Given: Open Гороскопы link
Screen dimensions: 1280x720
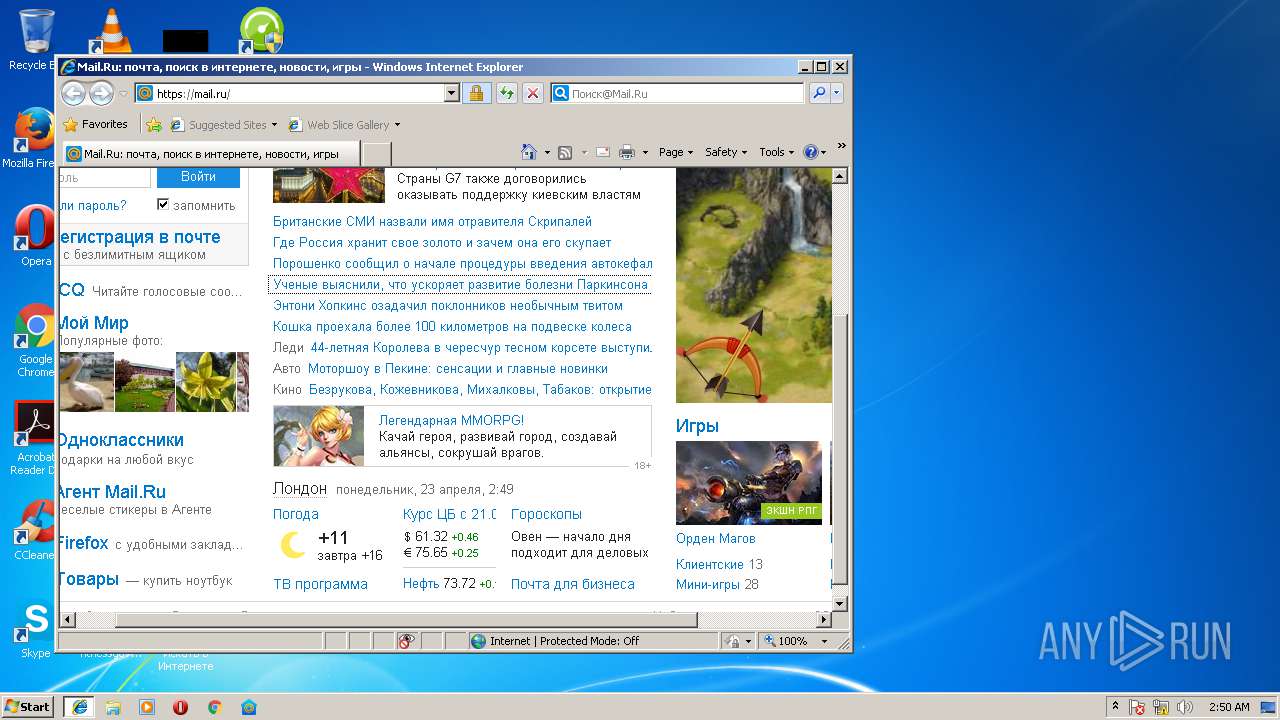Looking at the screenshot, I should point(546,514).
